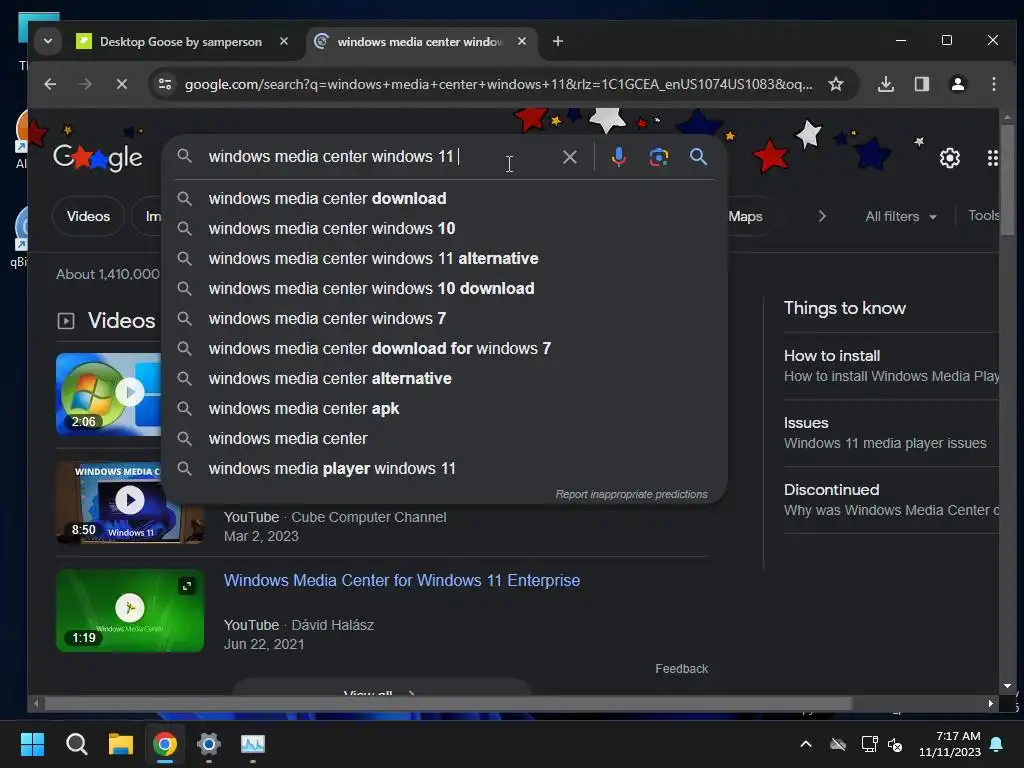This screenshot has height=768, width=1024.
Task: Open Chrome downloads icon
Action: (886, 84)
